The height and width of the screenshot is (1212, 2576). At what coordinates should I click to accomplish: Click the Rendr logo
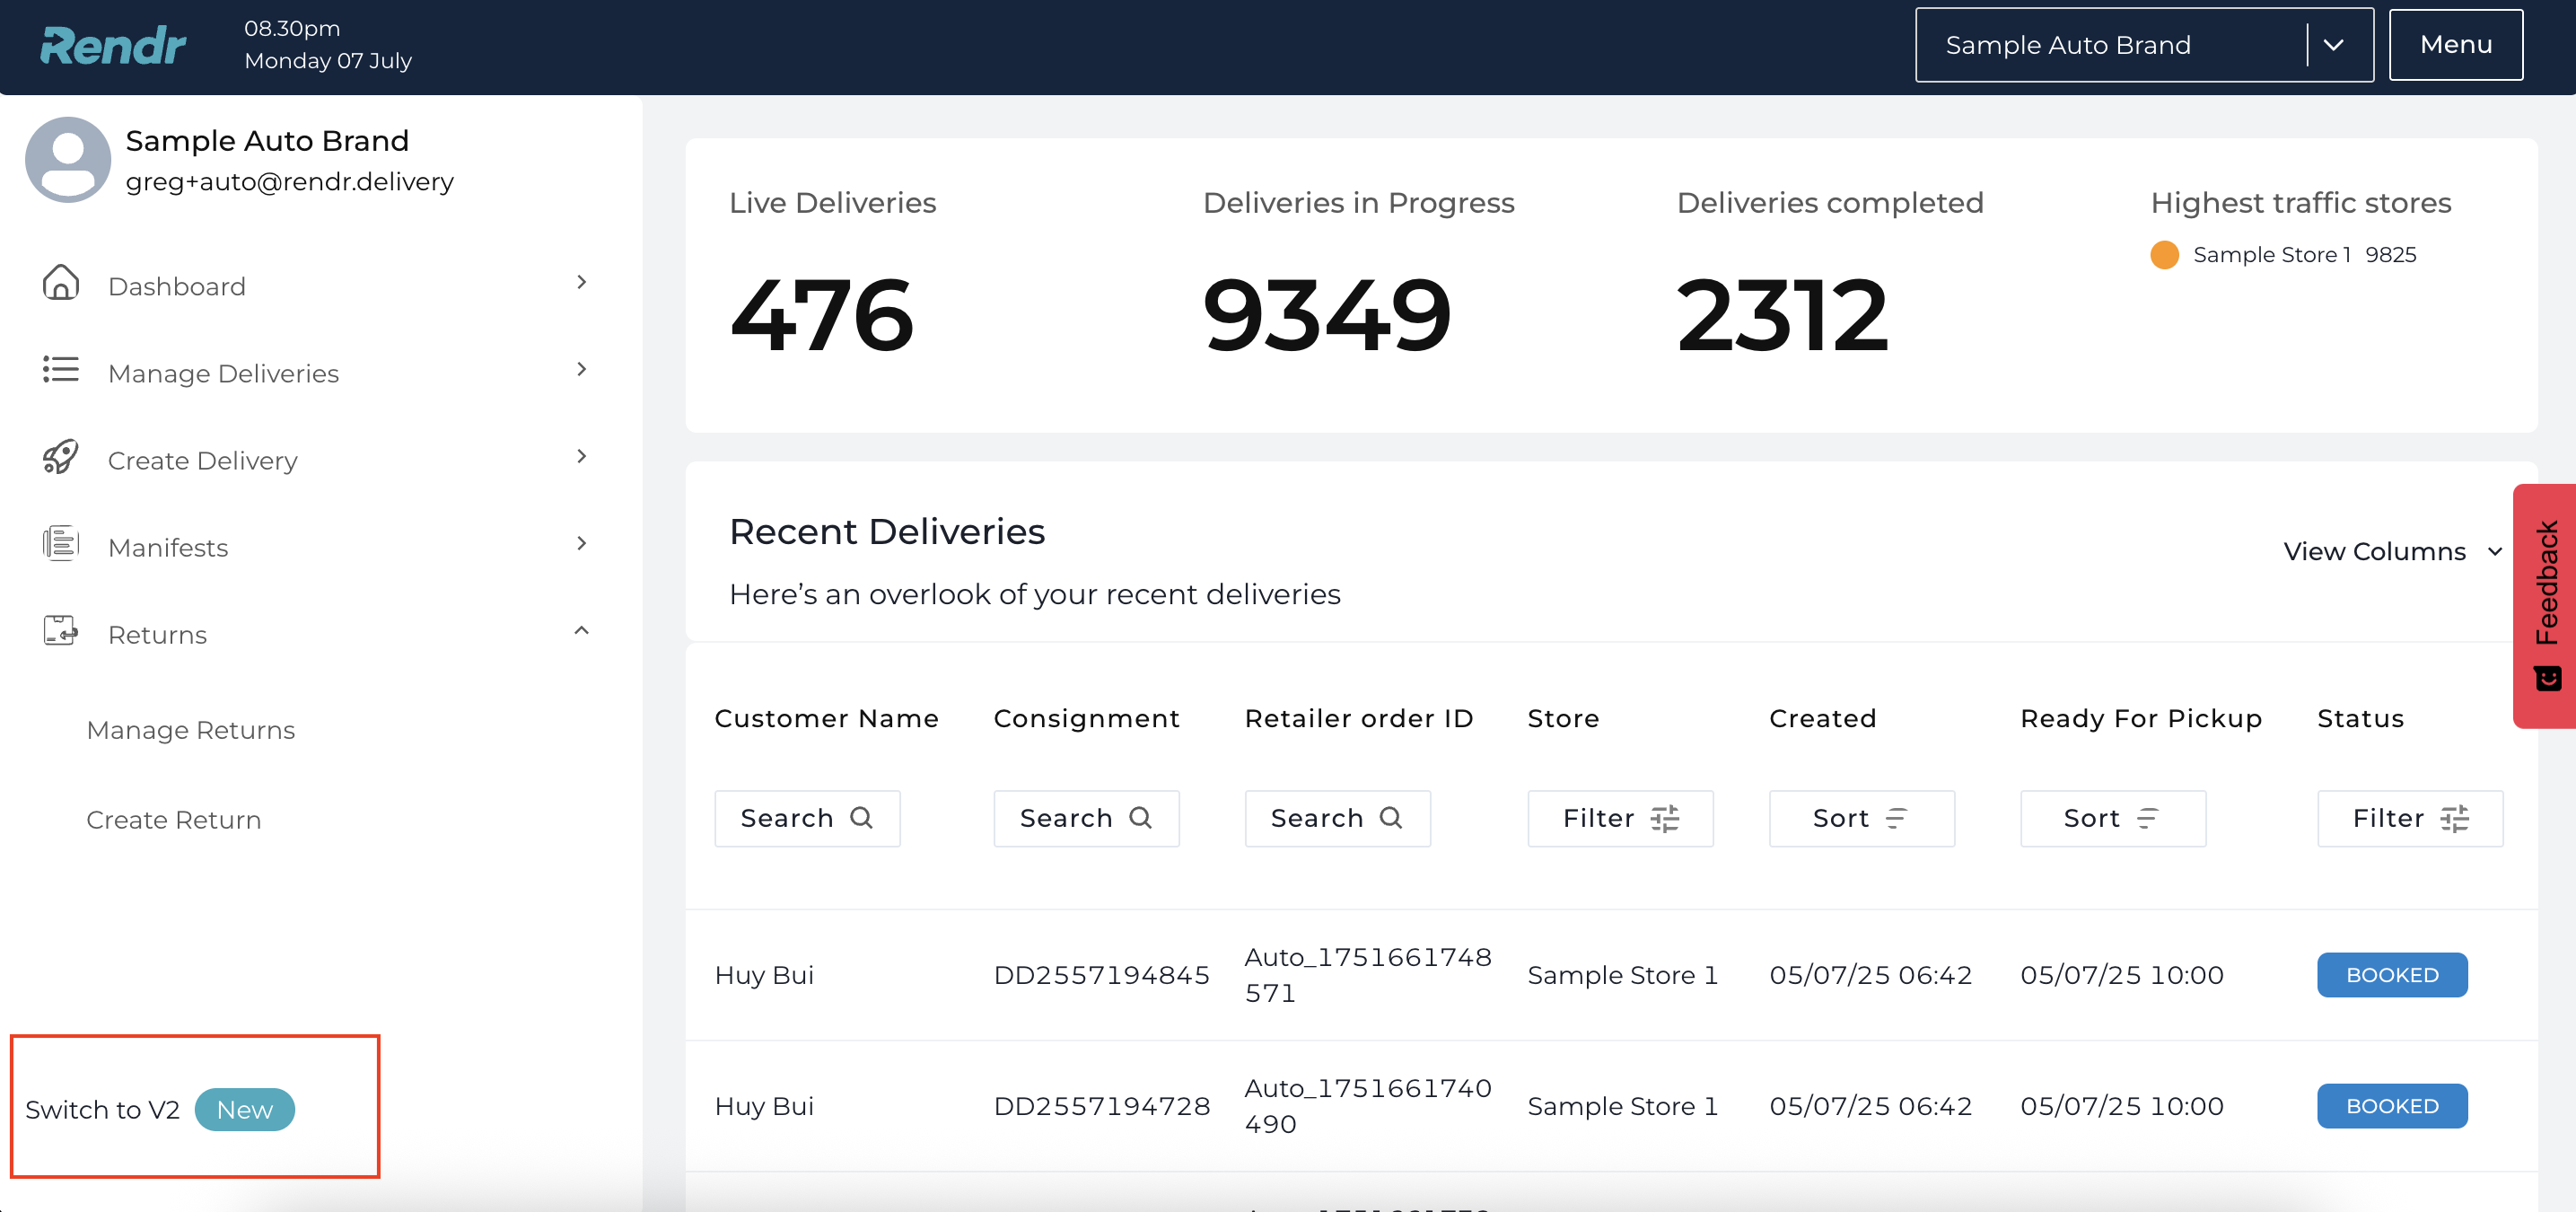pyautogui.click(x=112, y=46)
